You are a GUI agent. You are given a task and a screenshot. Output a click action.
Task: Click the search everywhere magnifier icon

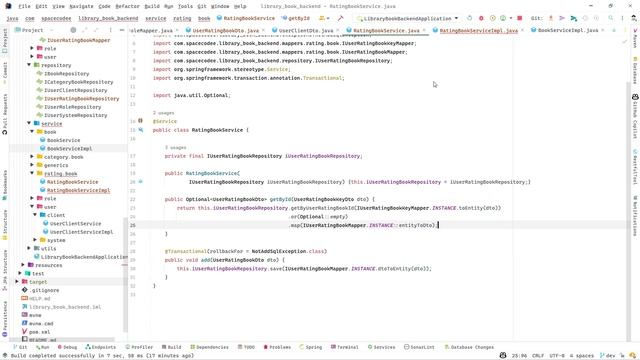[x=611, y=18]
